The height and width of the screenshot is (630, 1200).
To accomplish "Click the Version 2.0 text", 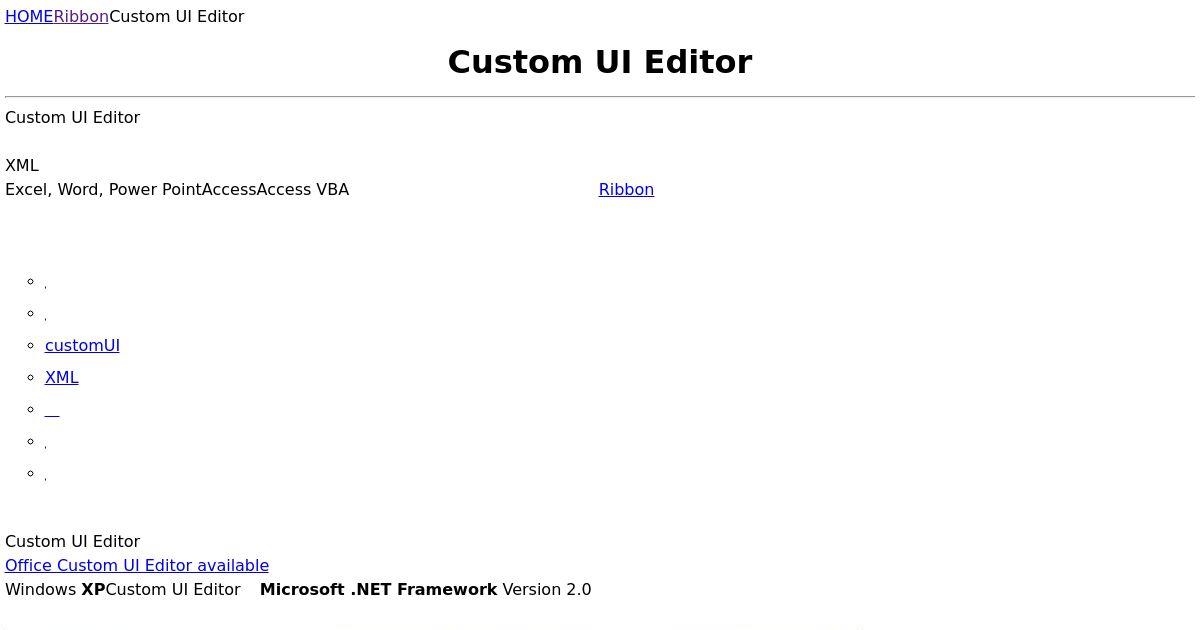I will click(x=547, y=589).
